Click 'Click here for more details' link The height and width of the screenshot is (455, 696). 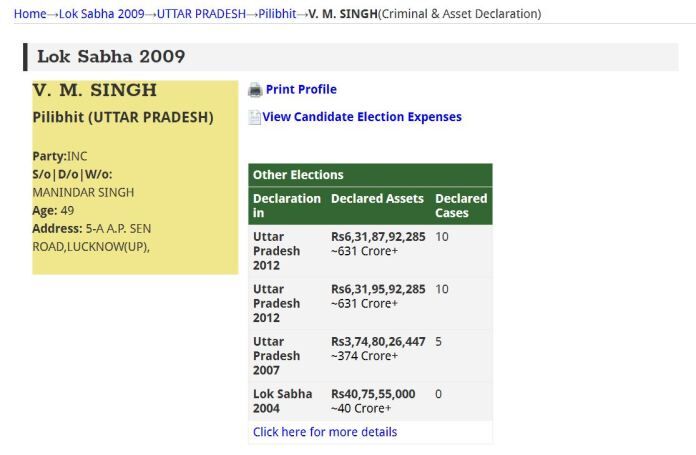click(x=325, y=432)
